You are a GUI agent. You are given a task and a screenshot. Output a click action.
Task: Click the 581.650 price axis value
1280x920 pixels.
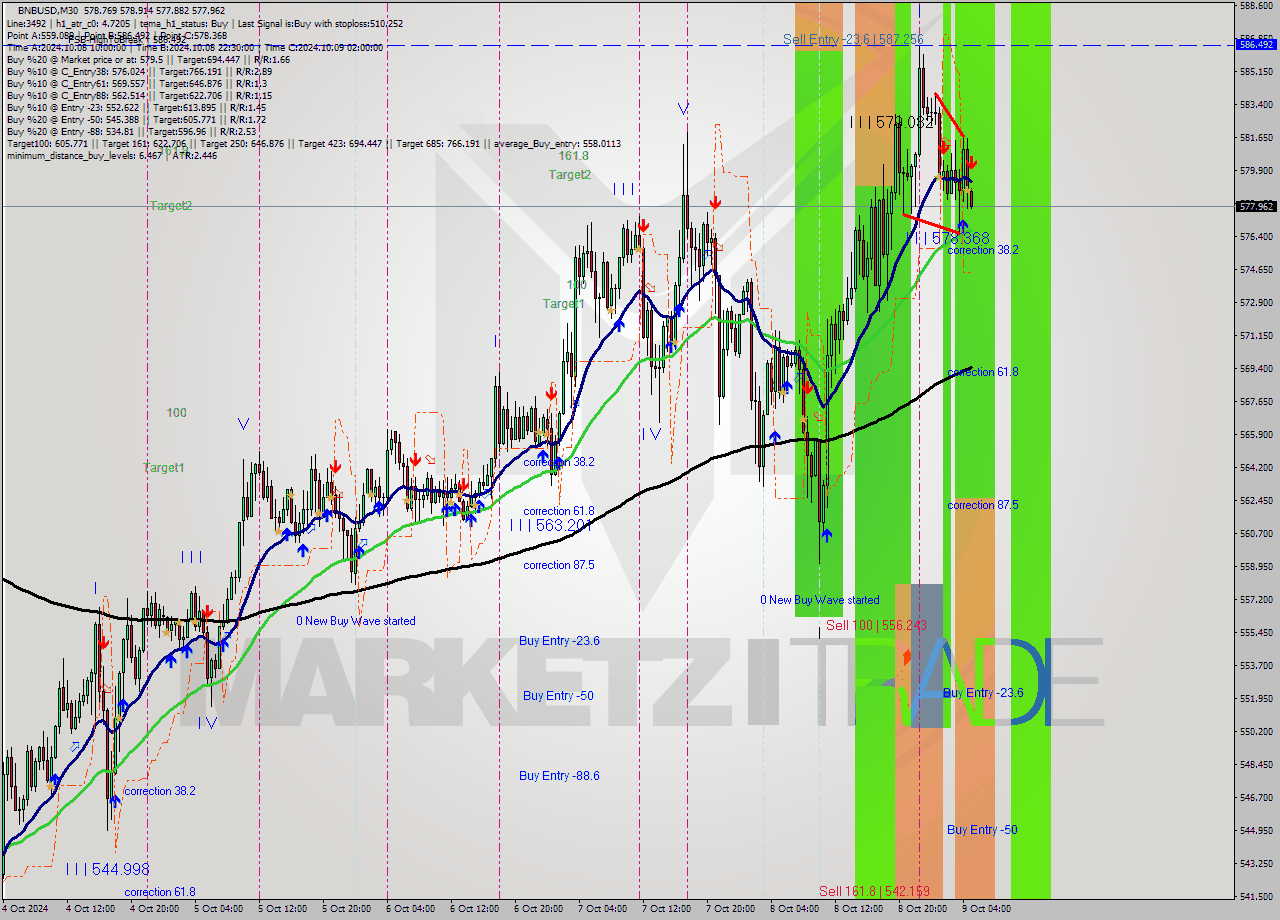pyautogui.click(x=1256, y=137)
